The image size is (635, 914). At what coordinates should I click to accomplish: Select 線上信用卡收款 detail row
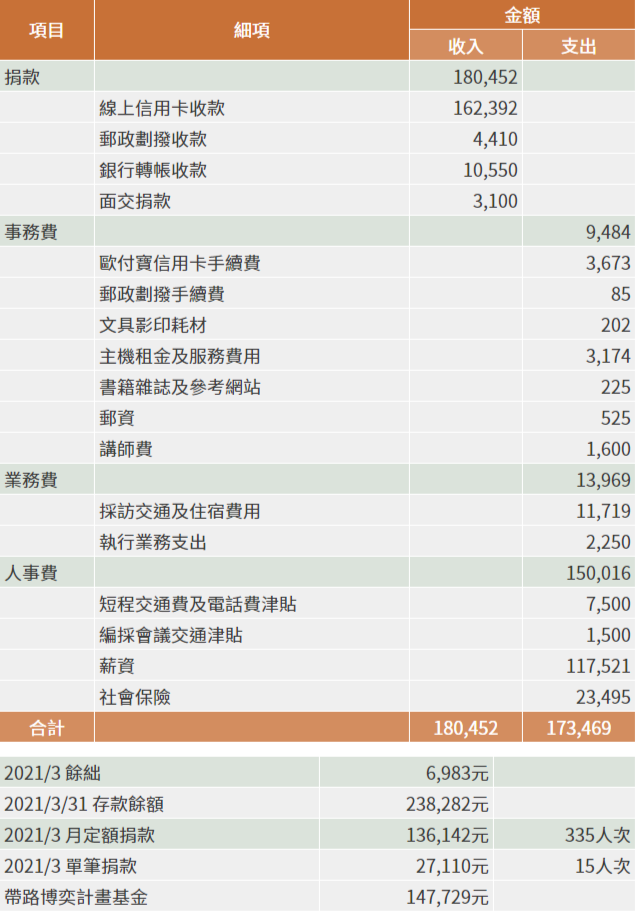(162, 108)
